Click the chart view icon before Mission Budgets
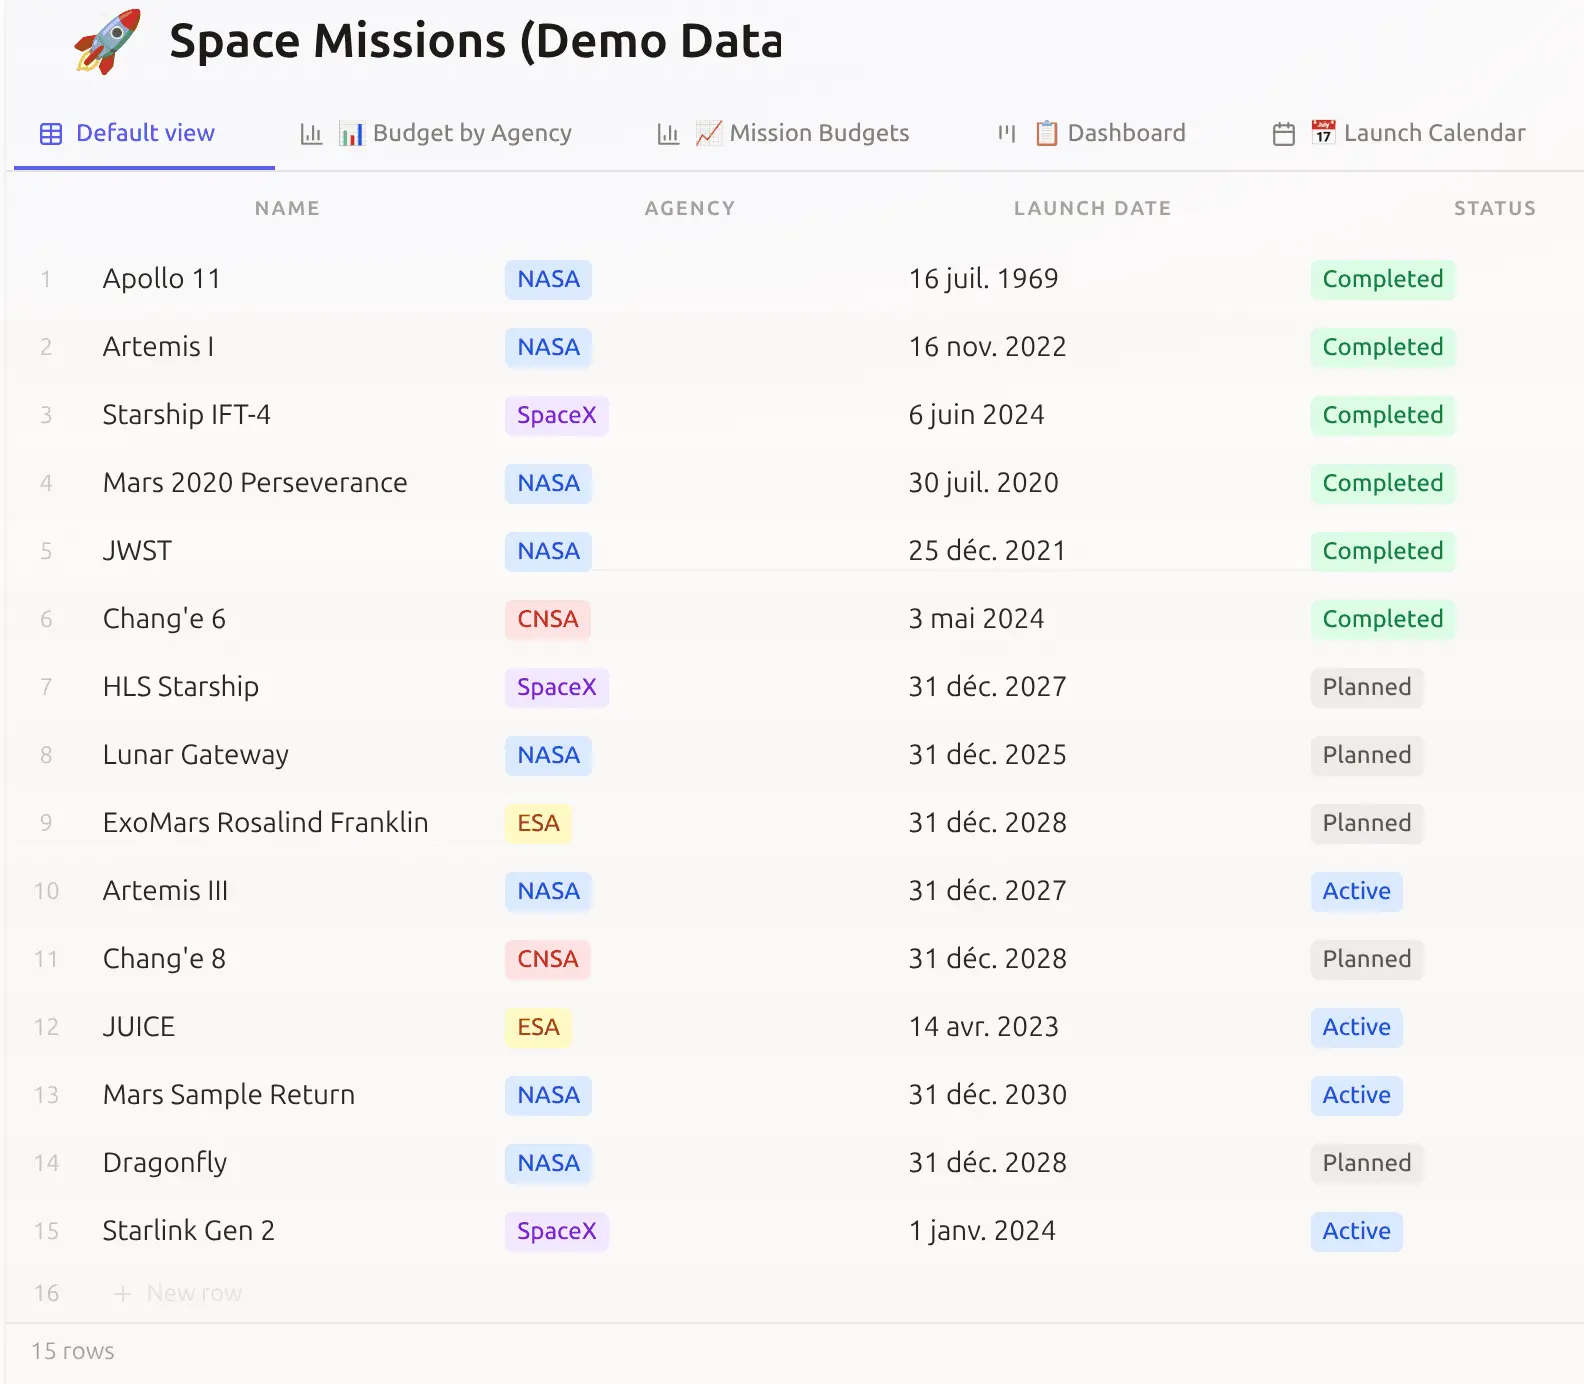The image size is (1584, 1384). click(668, 134)
